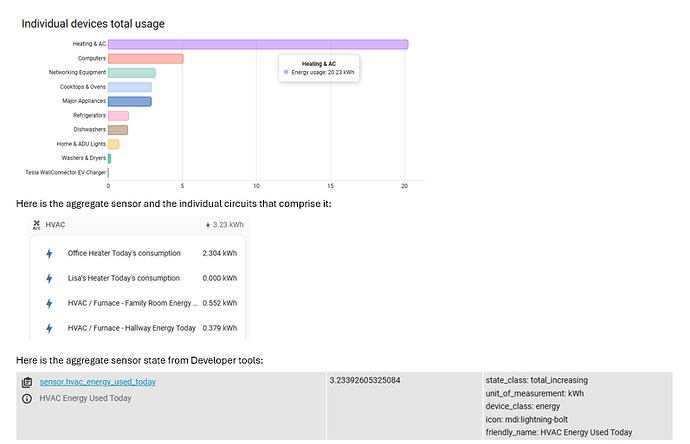Click the Family Room furnace lightning icon
This screenshot has width=690, height=444.
48,303
